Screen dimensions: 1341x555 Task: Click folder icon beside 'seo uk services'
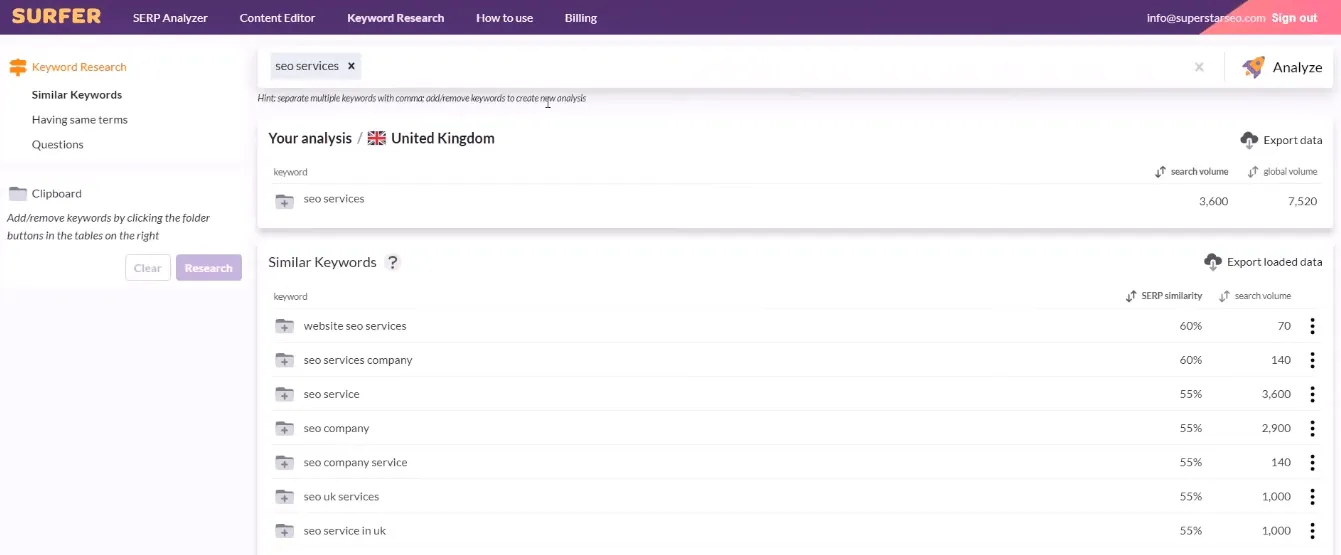(285, 497)
